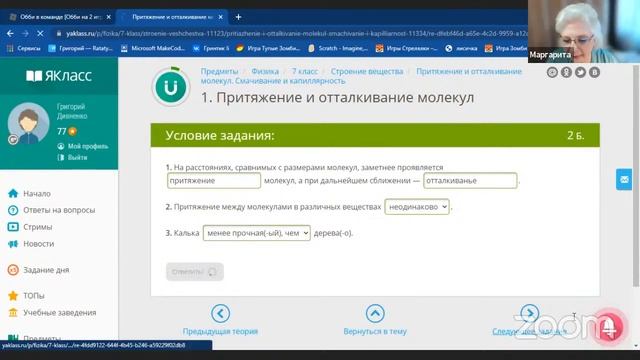Click the house icon beside Начало
Screen dimensions: 640x360
pyautogui.click(x=13, y=193)
